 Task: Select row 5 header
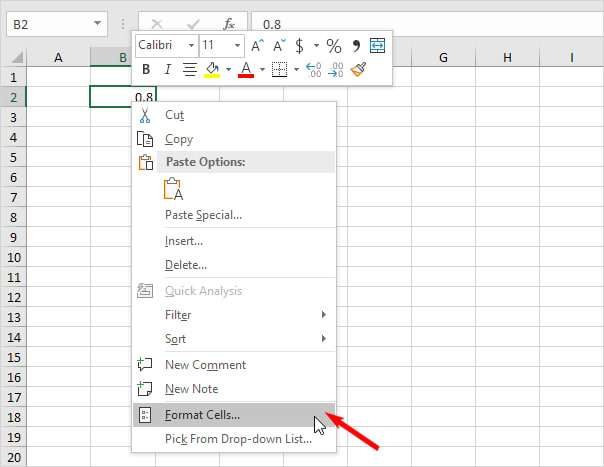(13, 157)
